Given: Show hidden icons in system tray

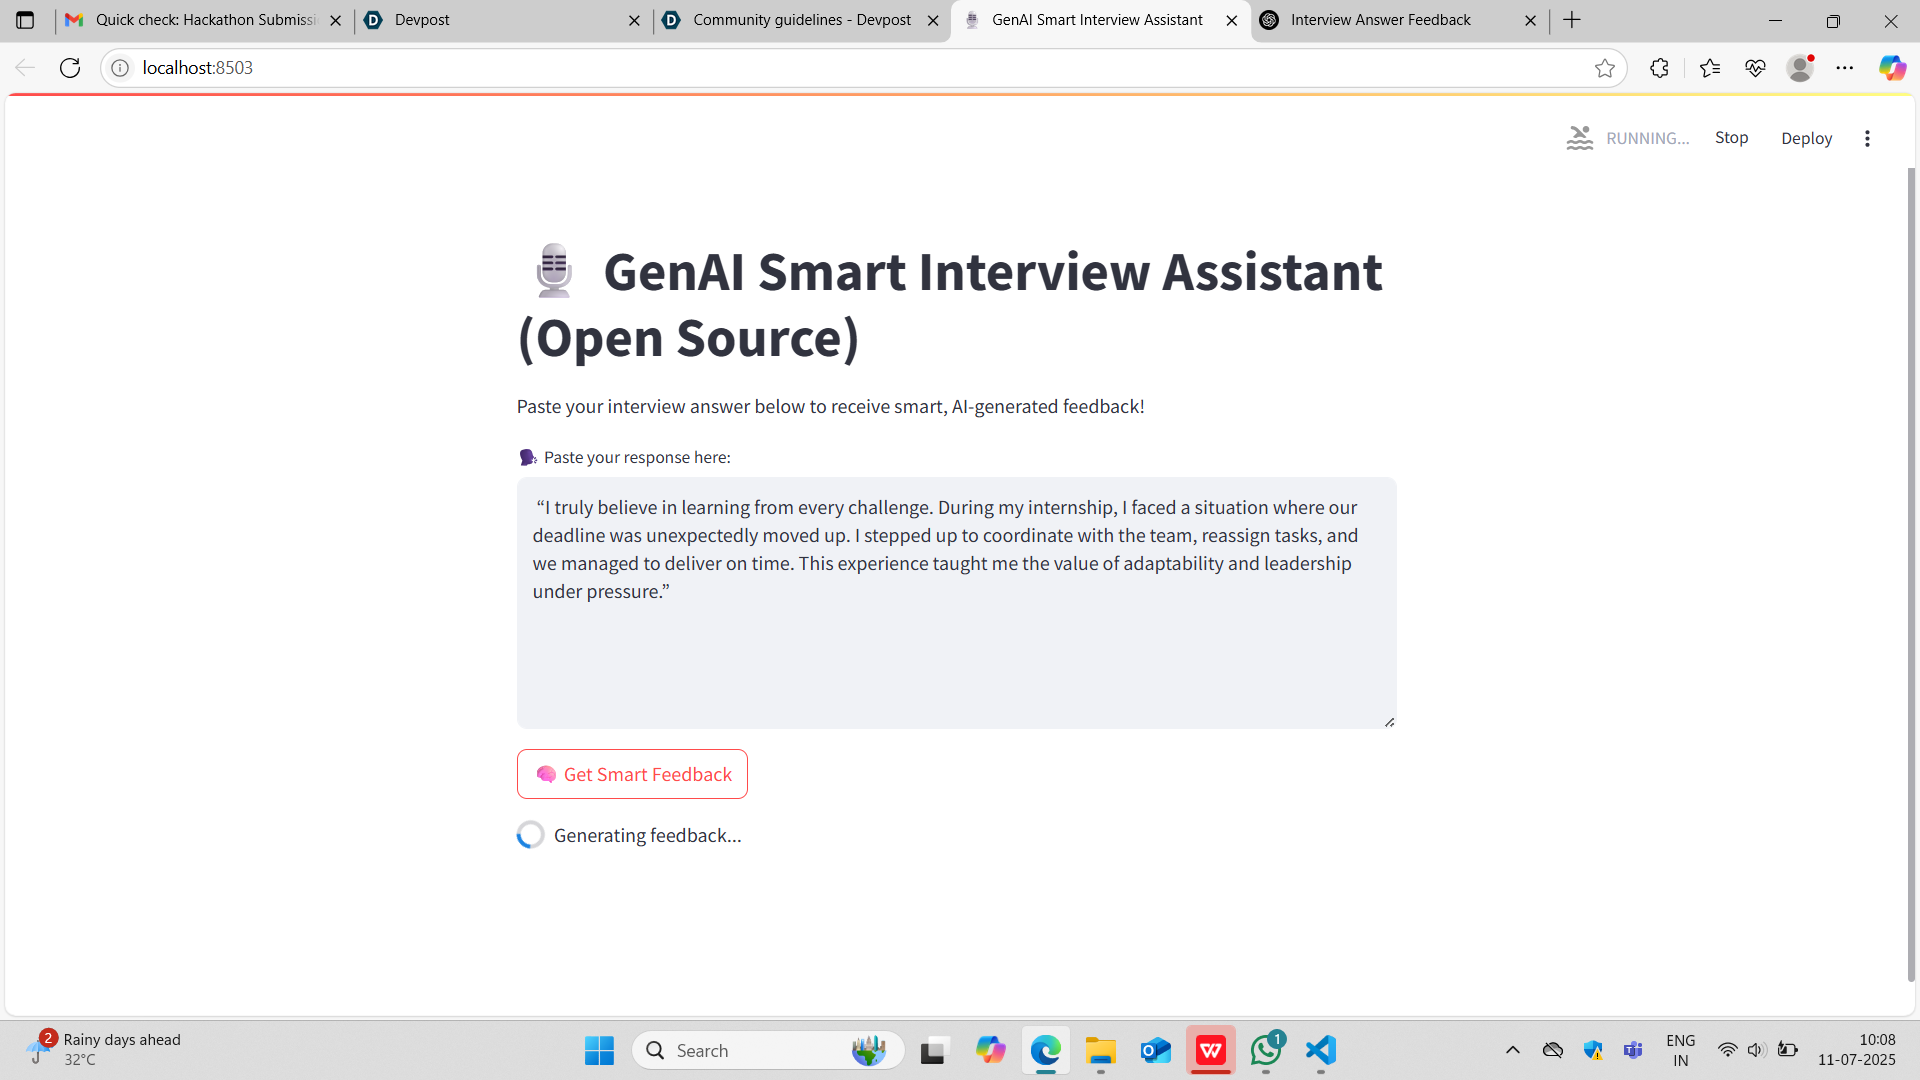Looking at the screenshot, I should click(x=1513, y=1050).
